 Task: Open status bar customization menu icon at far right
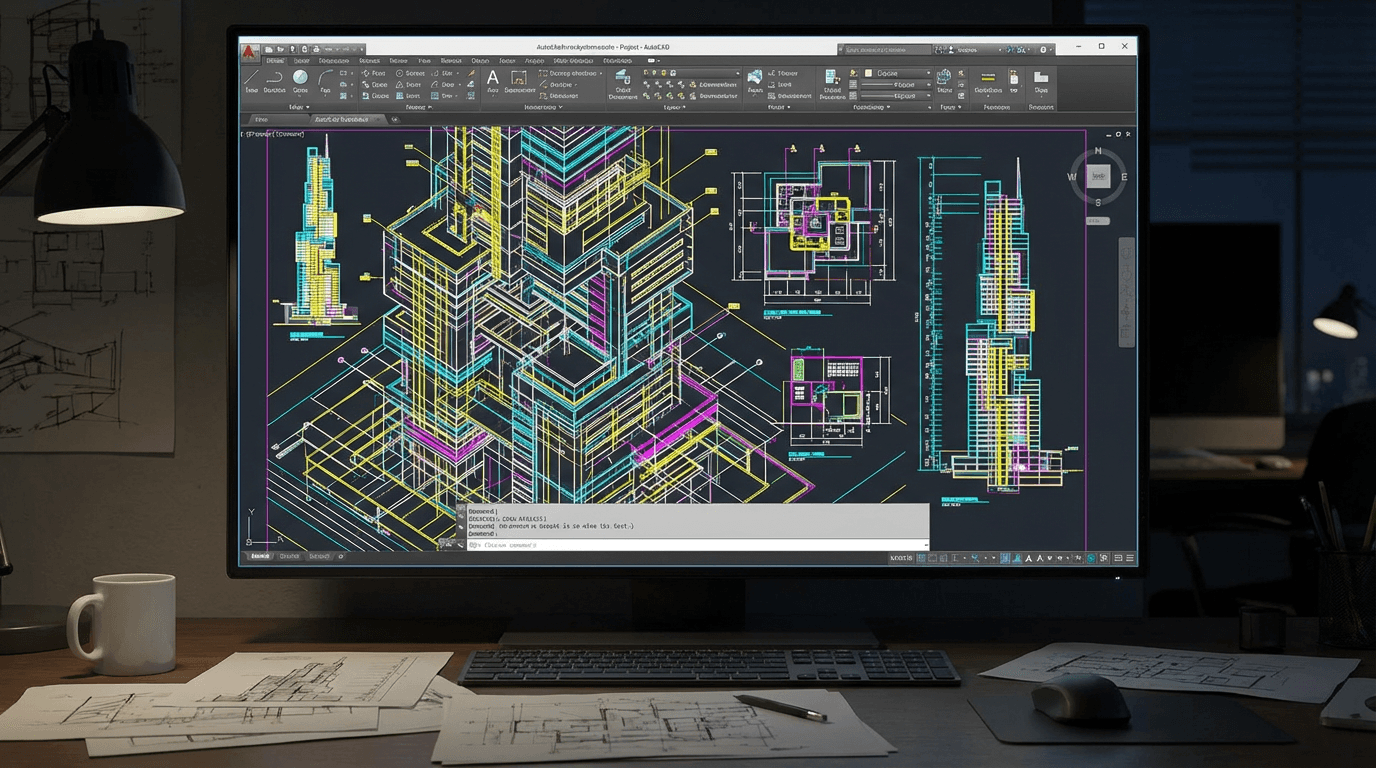[1130, 558]
